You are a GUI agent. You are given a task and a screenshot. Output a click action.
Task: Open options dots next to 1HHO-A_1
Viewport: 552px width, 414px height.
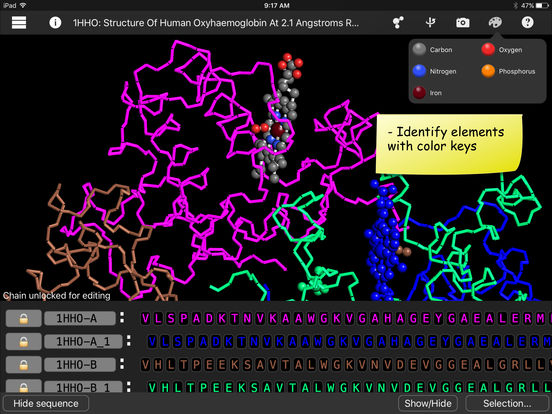tap(129, 340)
